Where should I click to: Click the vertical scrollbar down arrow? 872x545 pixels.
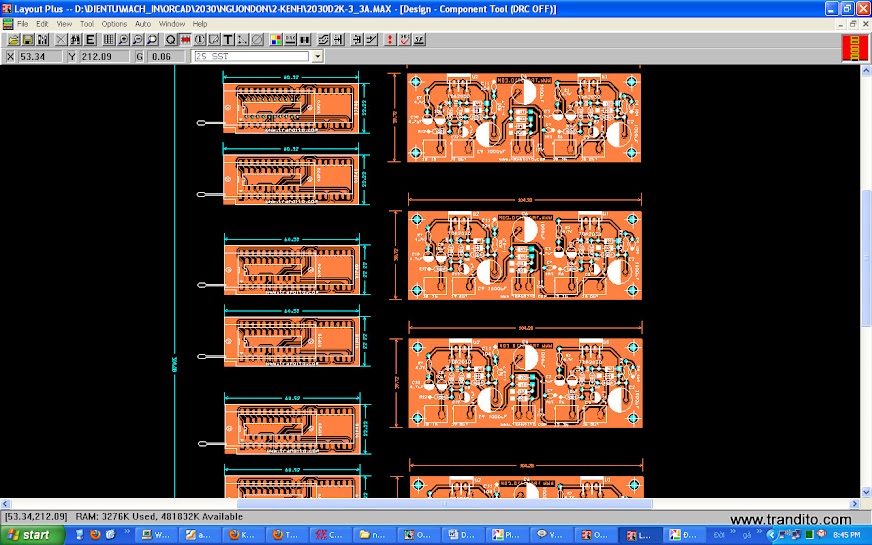point(866,492)
